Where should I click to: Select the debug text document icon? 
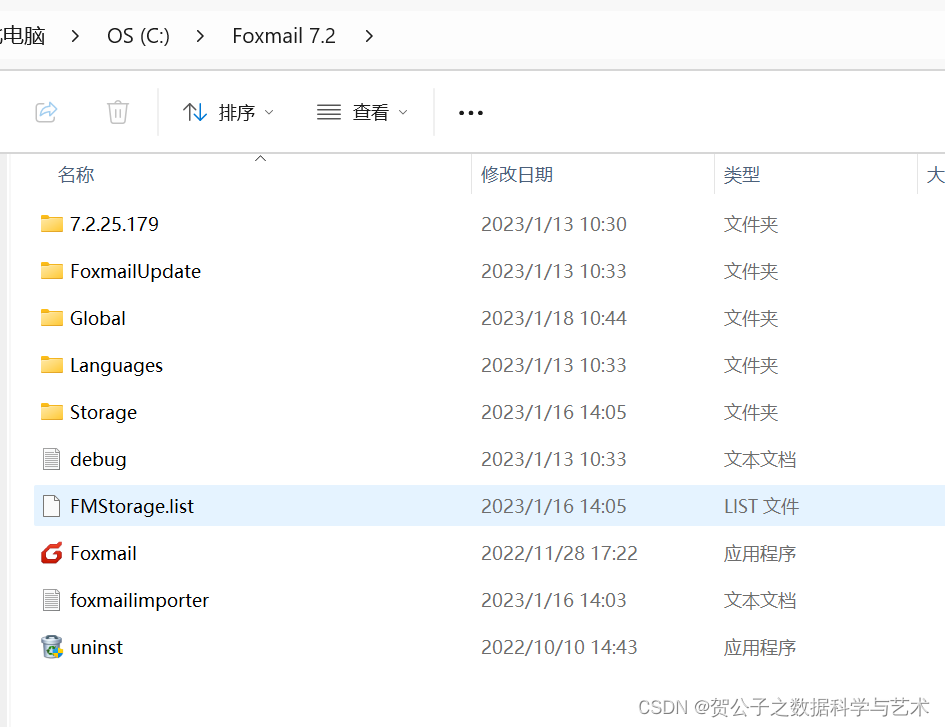click(x=52, y=459)
